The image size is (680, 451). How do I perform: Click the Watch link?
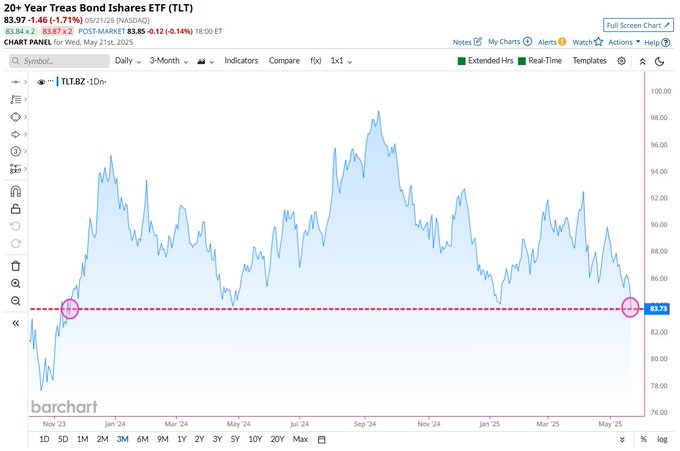click(x=582, y=42)
